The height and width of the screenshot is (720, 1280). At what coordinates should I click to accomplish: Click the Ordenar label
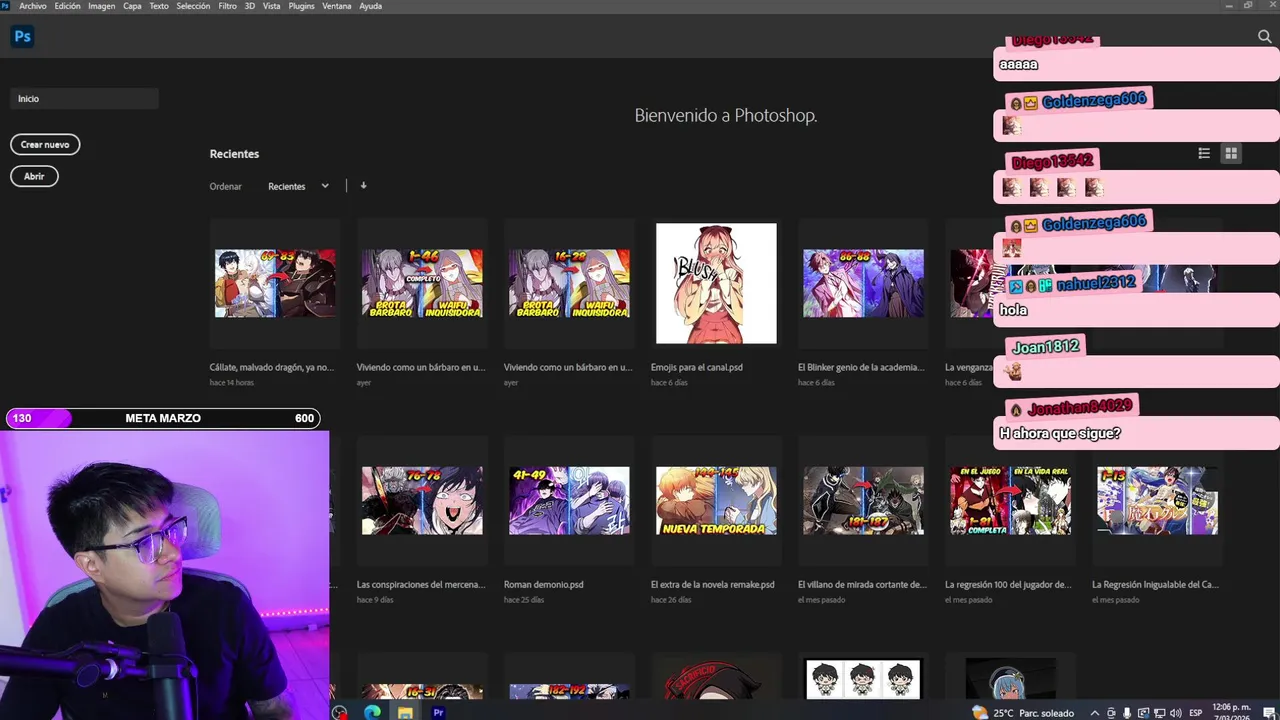click(226, 186)
